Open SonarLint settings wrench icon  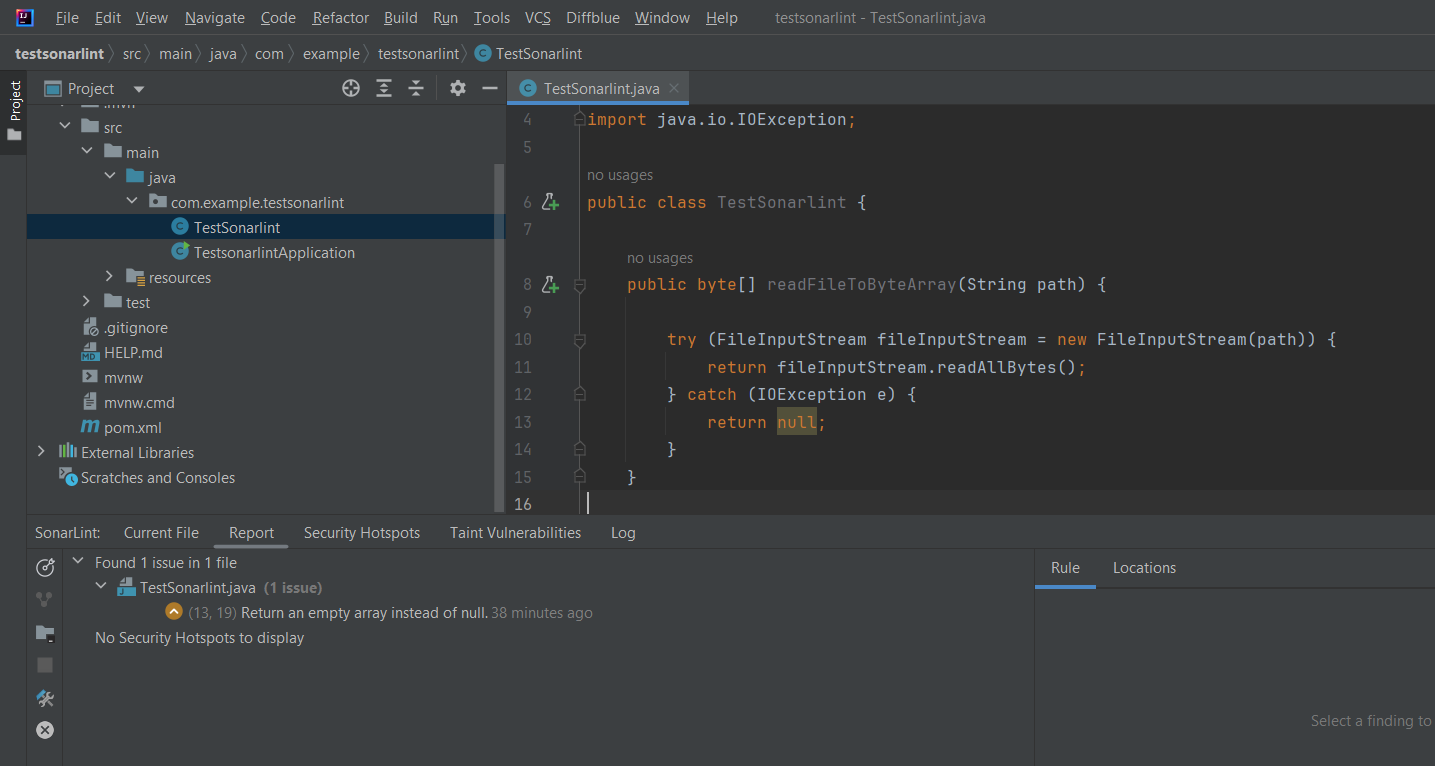(x=45, y=698)
